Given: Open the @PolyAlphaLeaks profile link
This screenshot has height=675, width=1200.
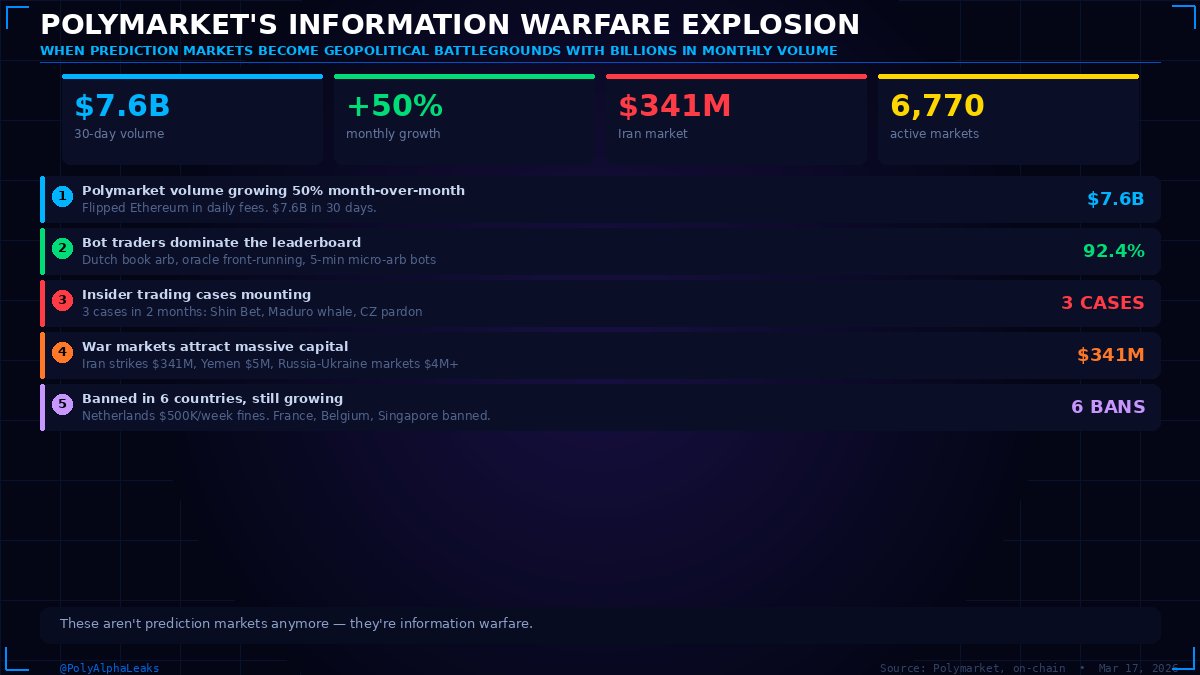Looking at the screenshot, I should click(x=111, y=668).
